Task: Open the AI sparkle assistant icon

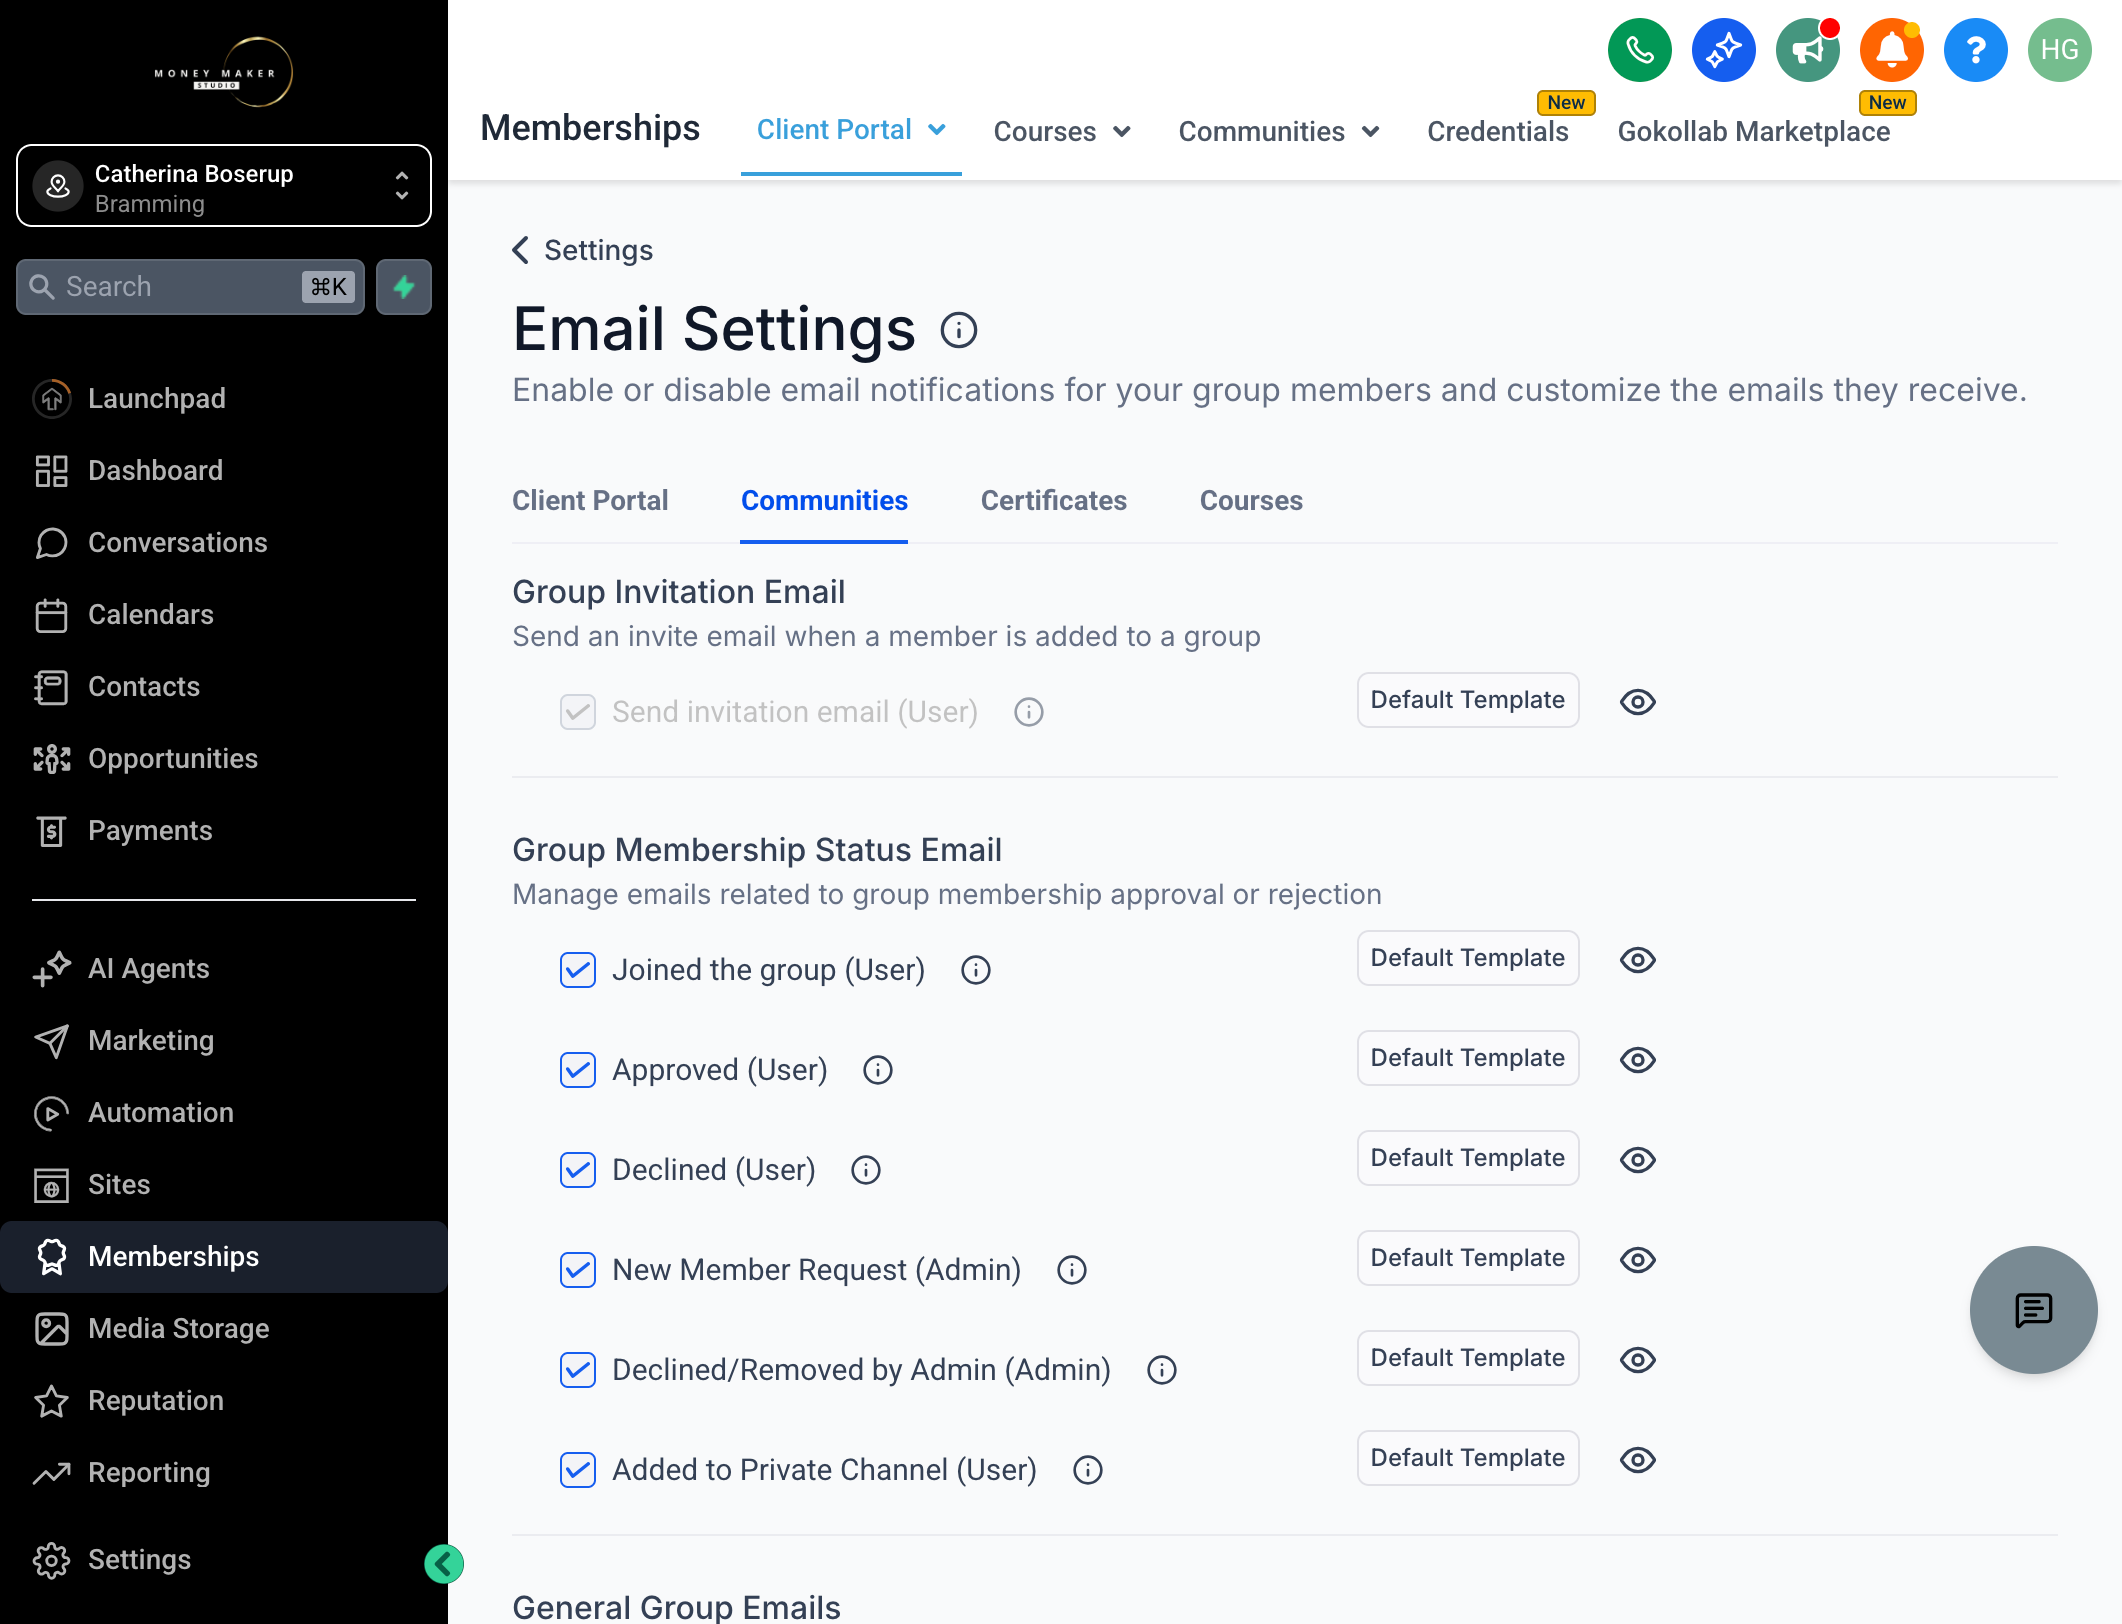Action: (x=1723, y=50)
